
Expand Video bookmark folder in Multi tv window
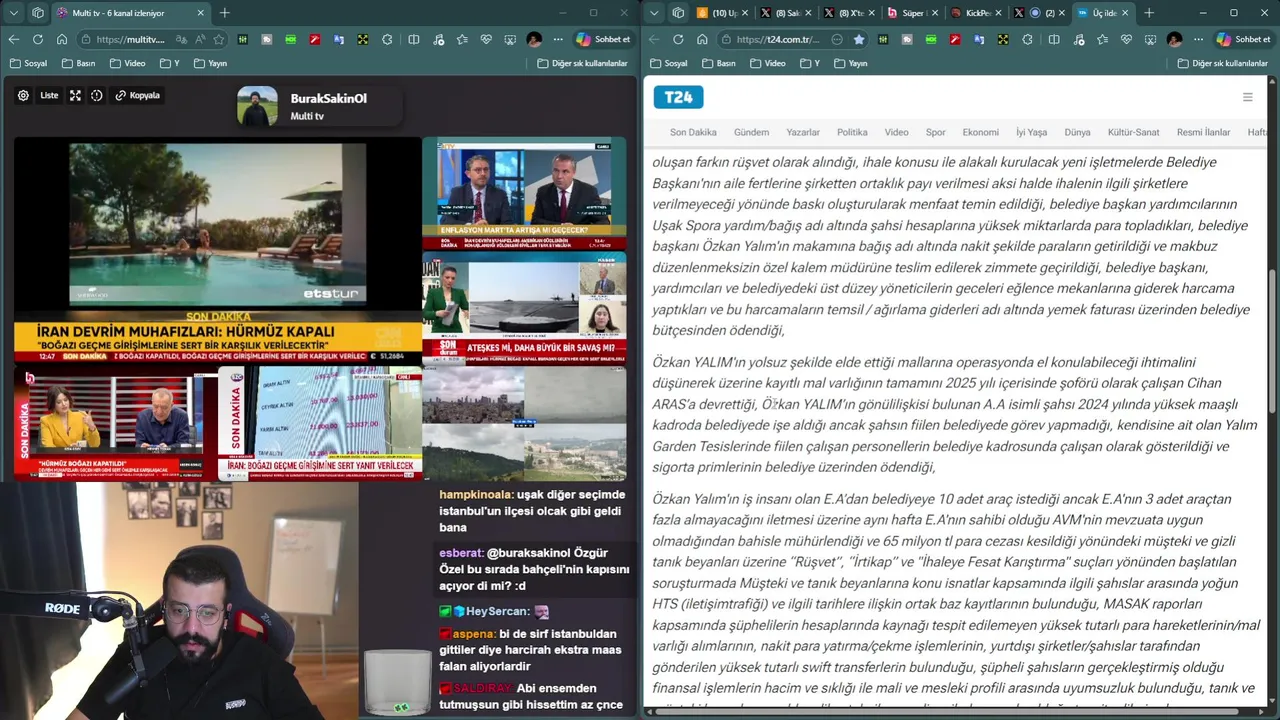pos(127,63)
